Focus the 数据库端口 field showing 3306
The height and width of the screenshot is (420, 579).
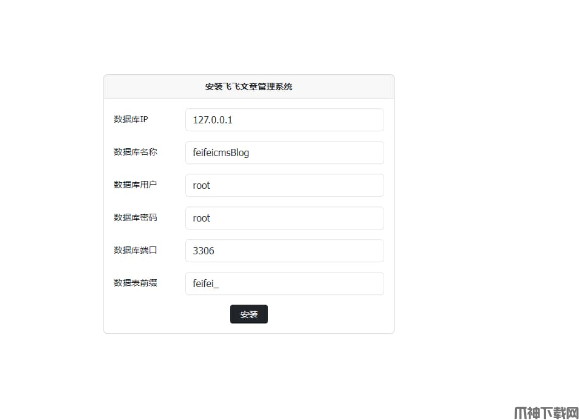click(x=284, y=251)
